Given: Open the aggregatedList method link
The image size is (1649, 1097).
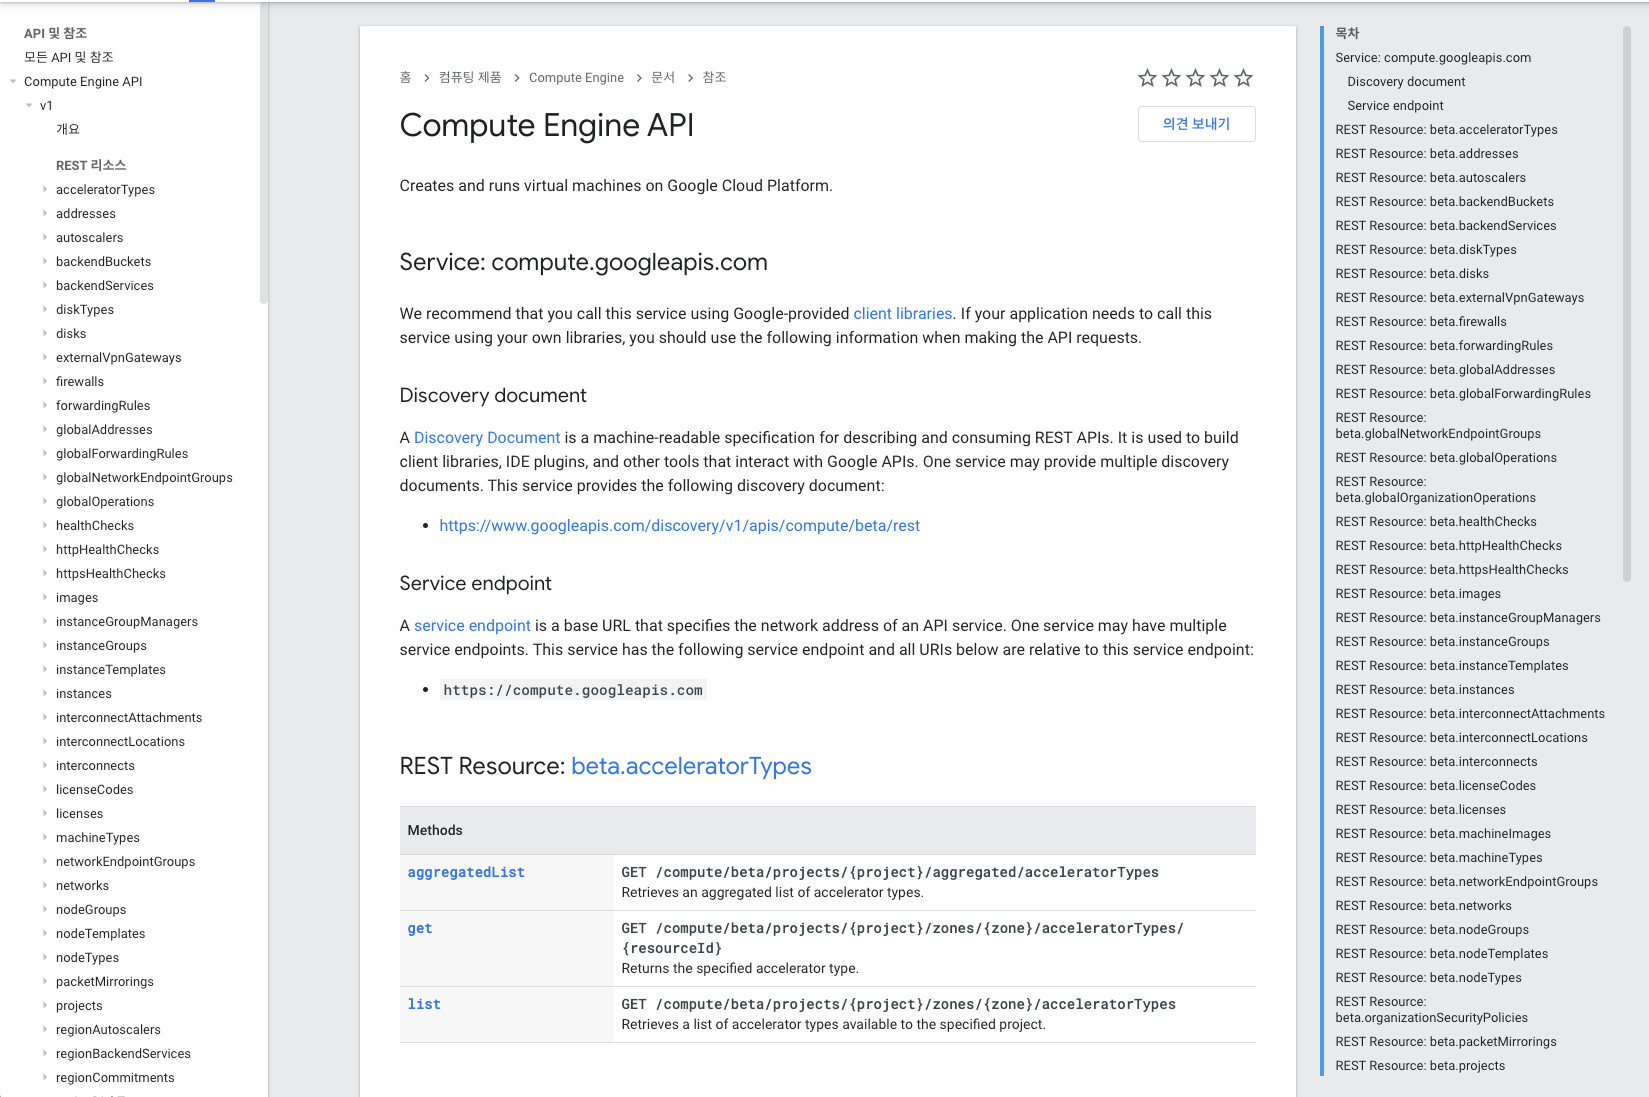Looking at the screenshot, I should pyautogui.click(x=466, y=873).
